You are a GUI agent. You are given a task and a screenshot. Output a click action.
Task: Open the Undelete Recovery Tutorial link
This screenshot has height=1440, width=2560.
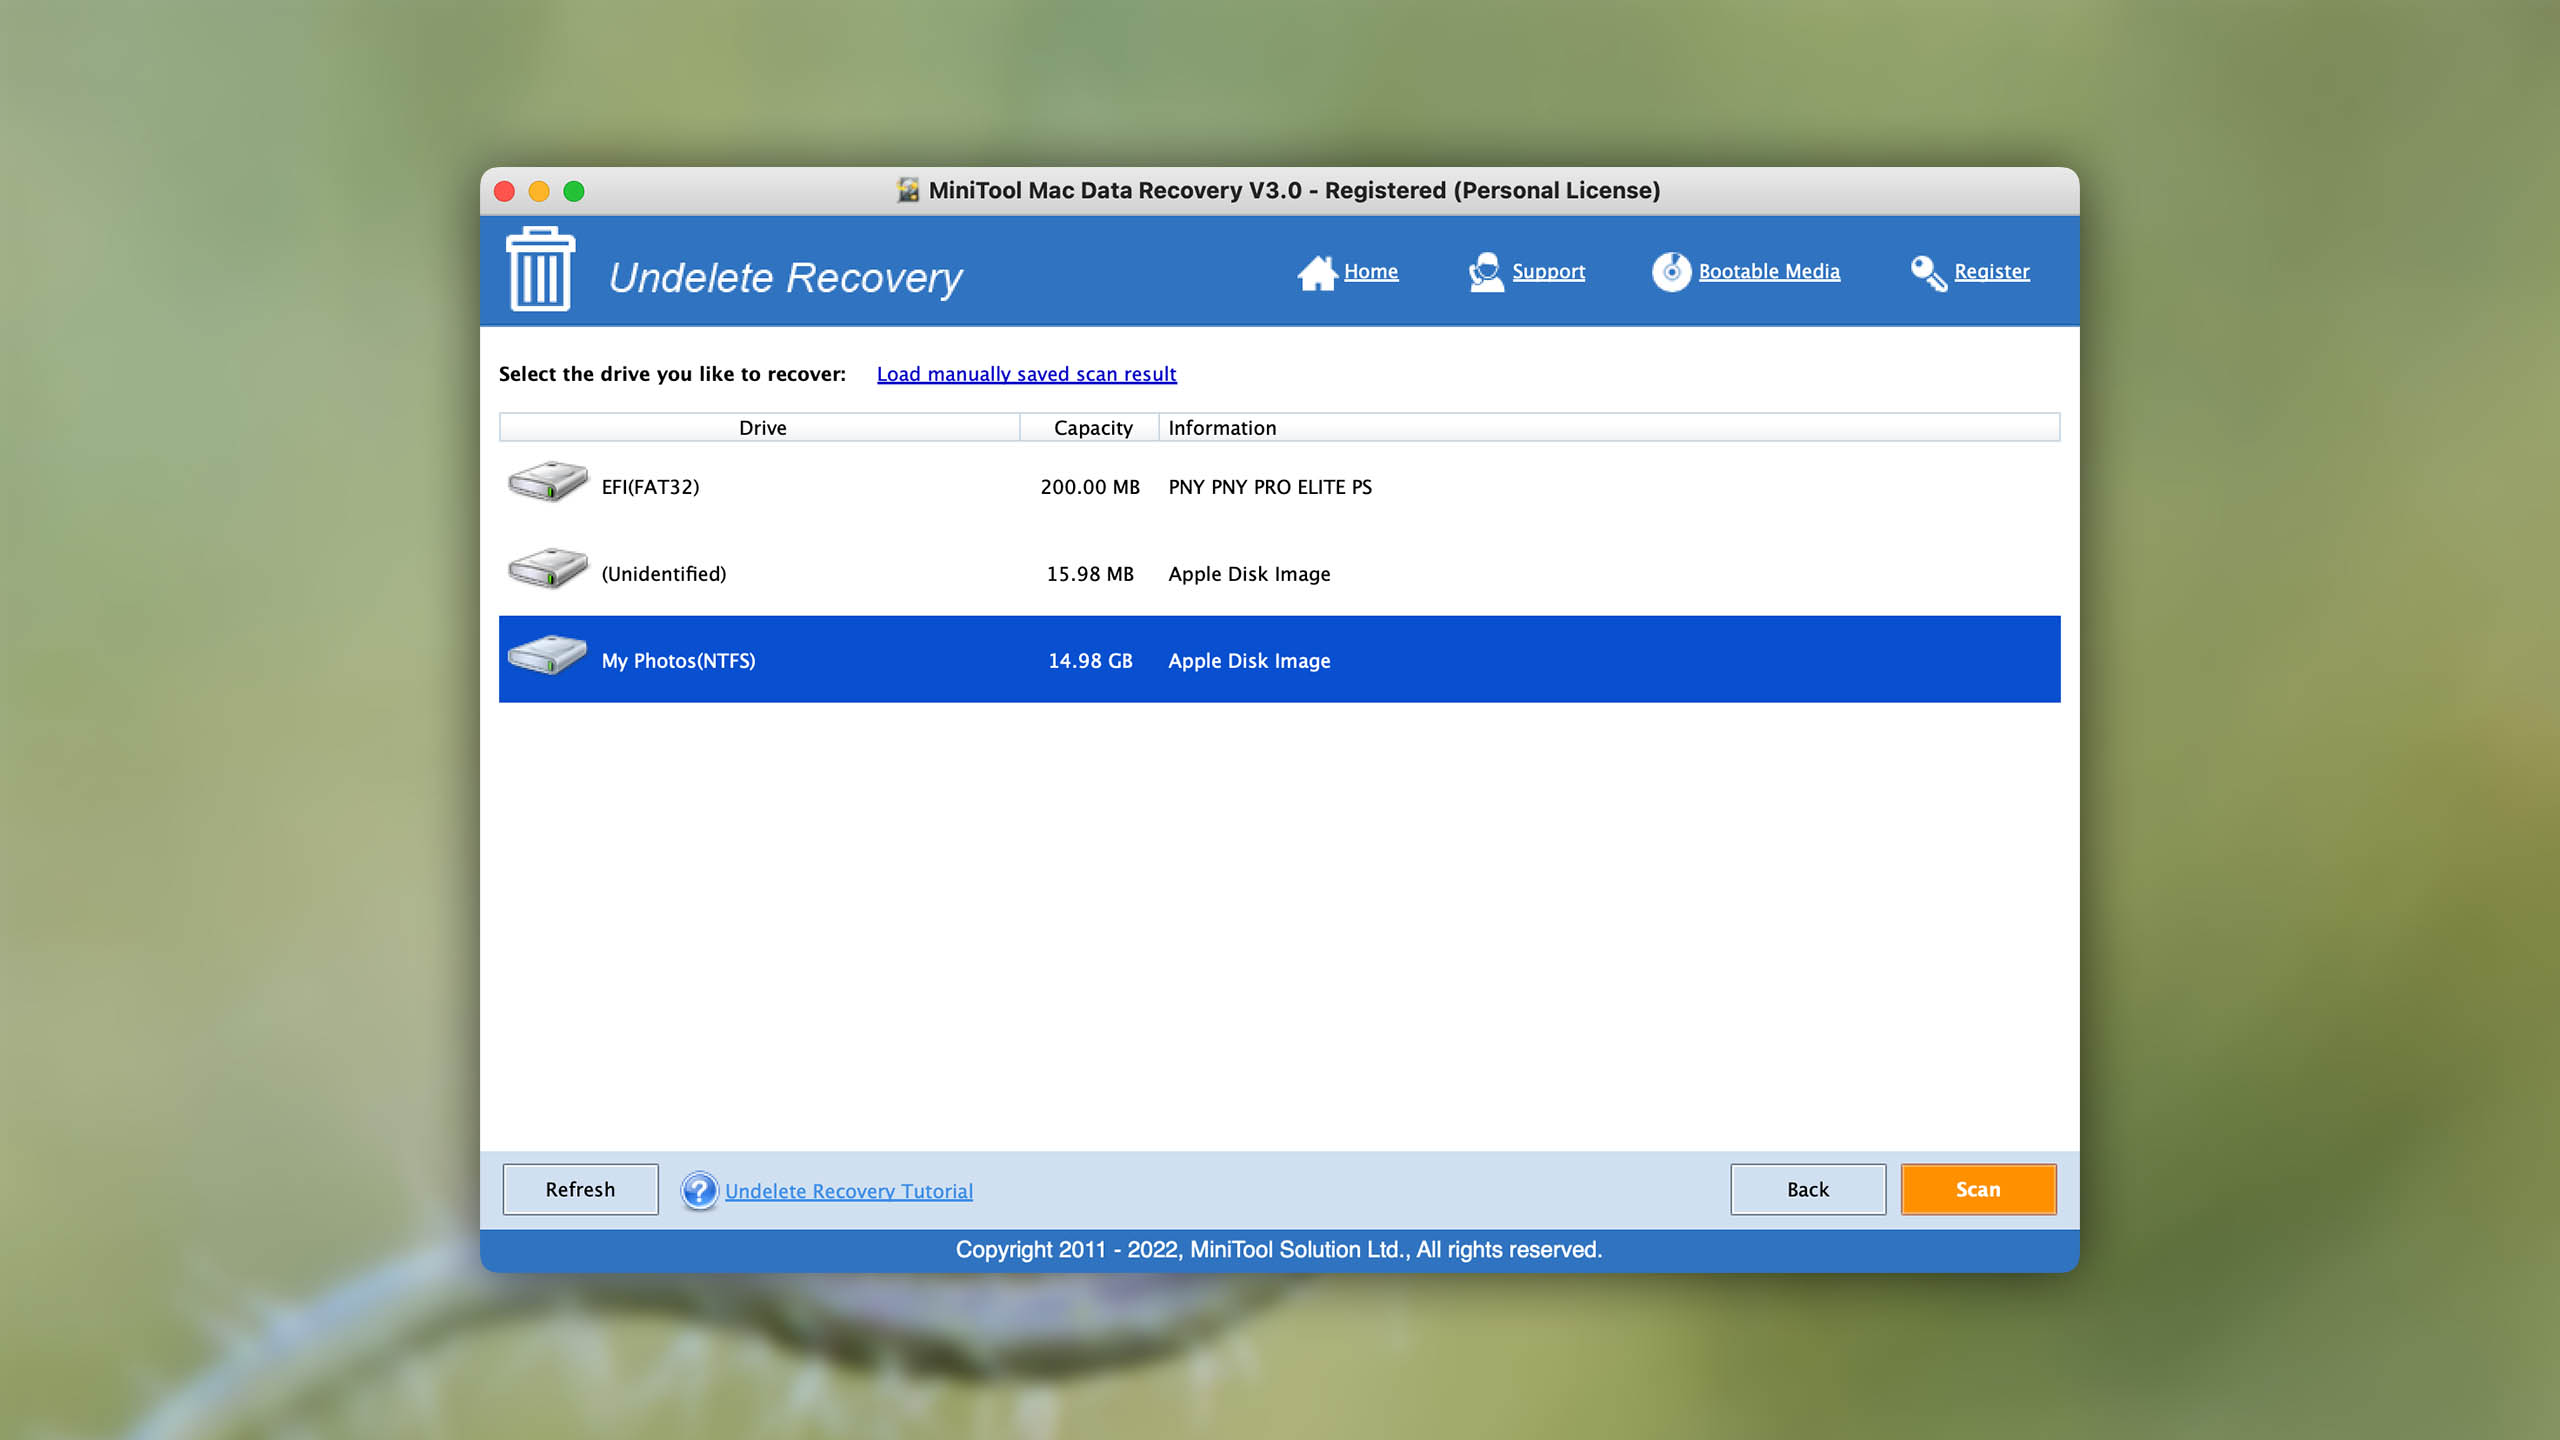pyautogui.click(x=848, y=1191)
